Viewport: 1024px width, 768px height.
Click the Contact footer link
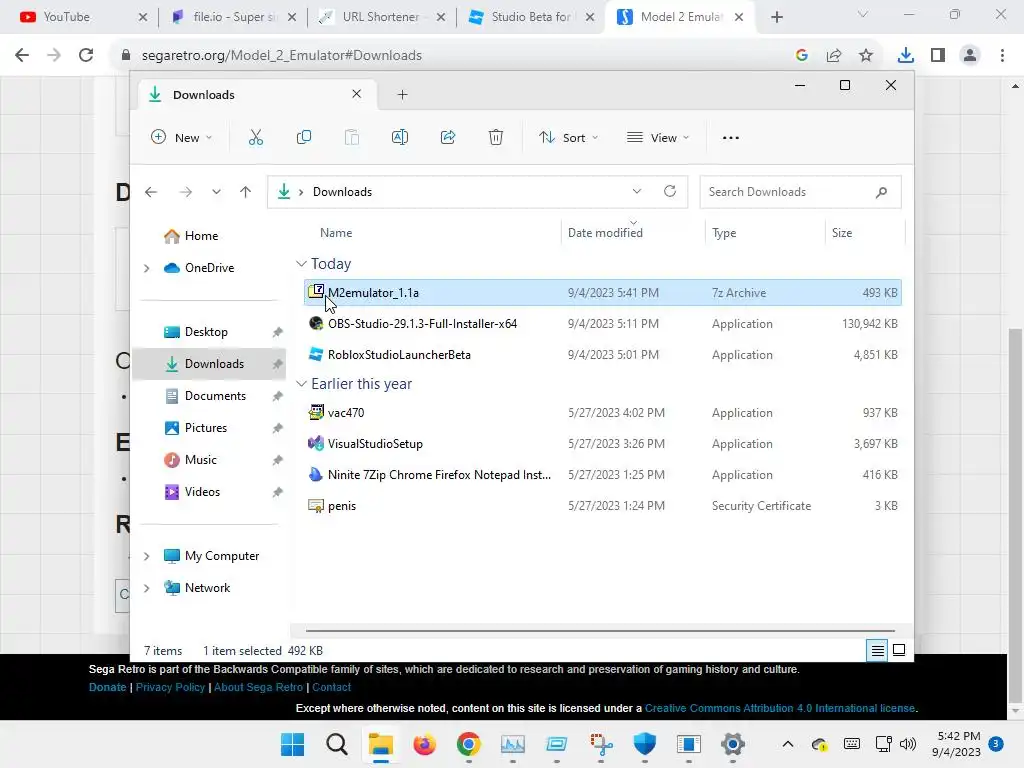(x=331, y=687)
